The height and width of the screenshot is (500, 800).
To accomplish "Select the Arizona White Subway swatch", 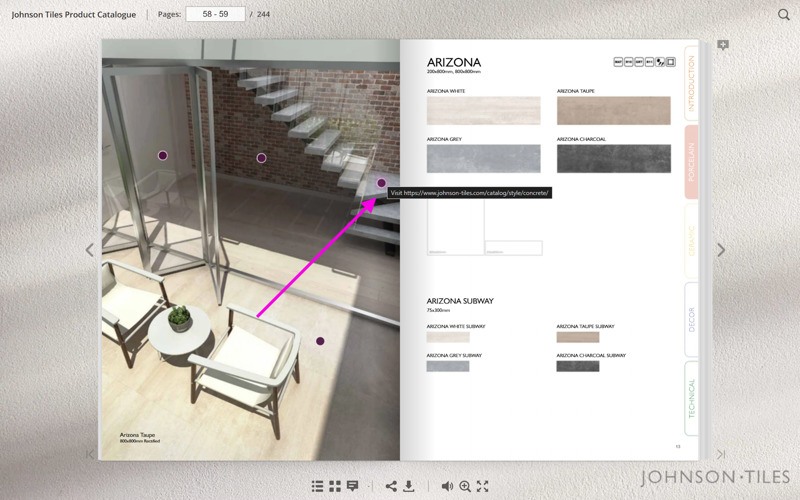I will click(x=448, y=337).
